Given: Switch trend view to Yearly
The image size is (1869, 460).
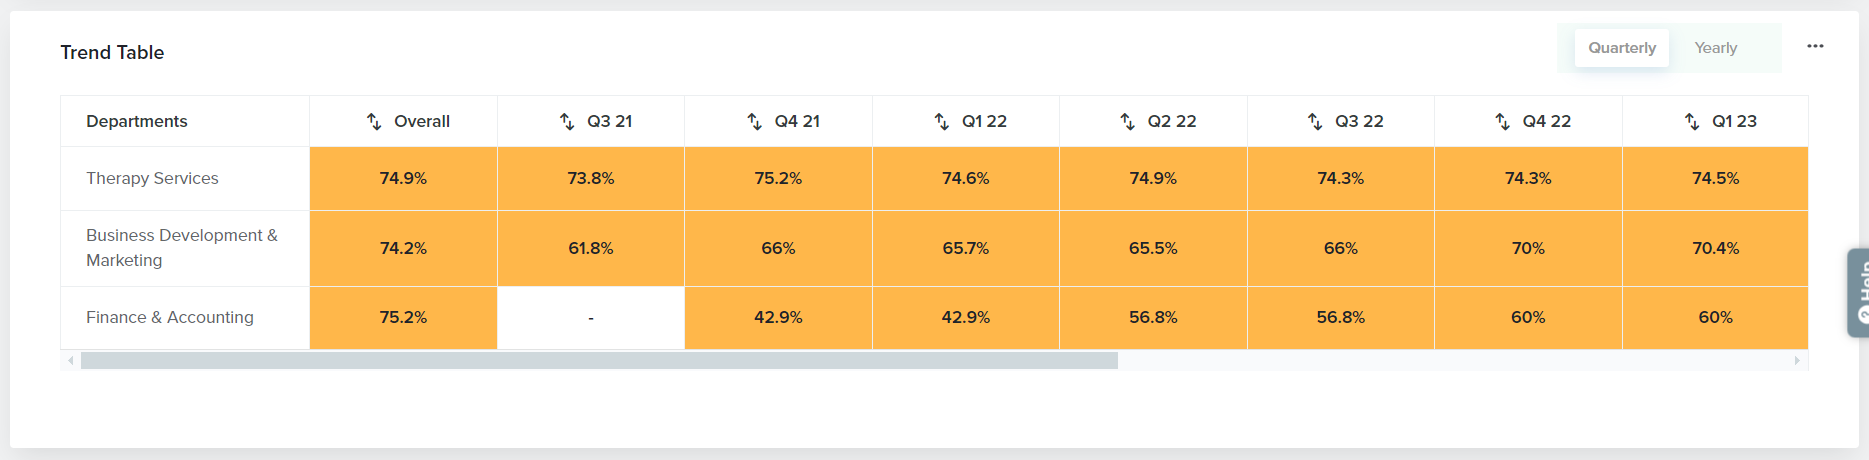Looking at the screenshot, I should click(1716, 48).
